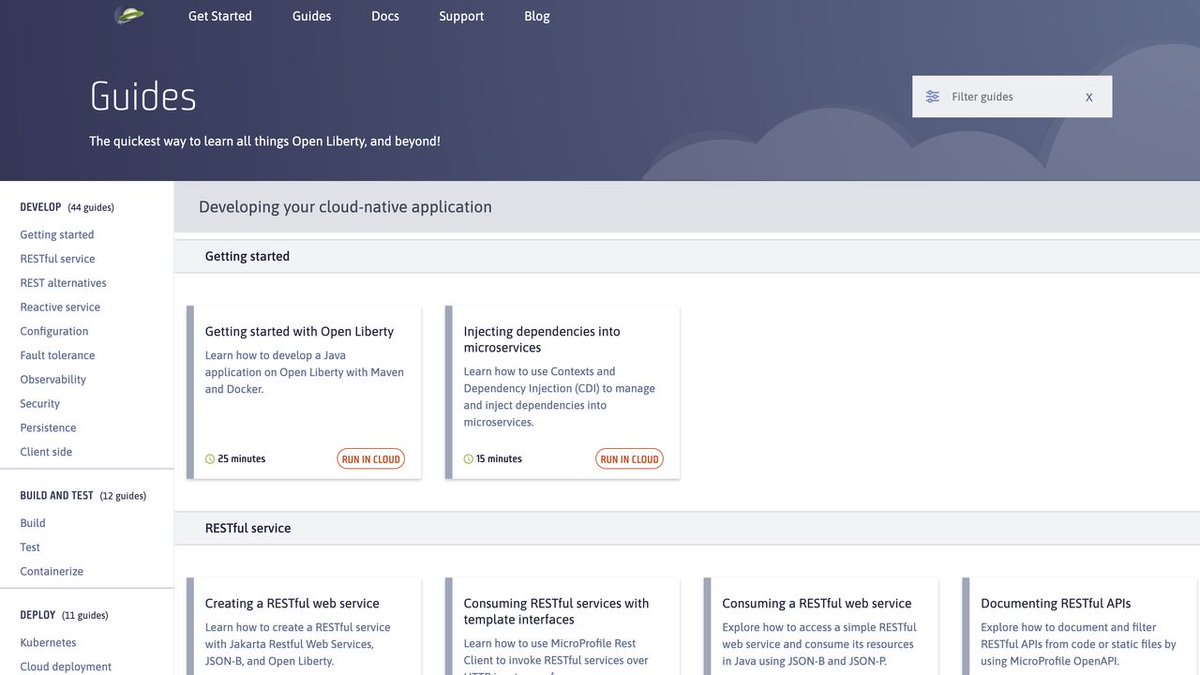This screenshot has height=675, width=1200.
Task: Click the clock icon beside 15 minutes
Action: pyautogui.click(x=469, y=459)
